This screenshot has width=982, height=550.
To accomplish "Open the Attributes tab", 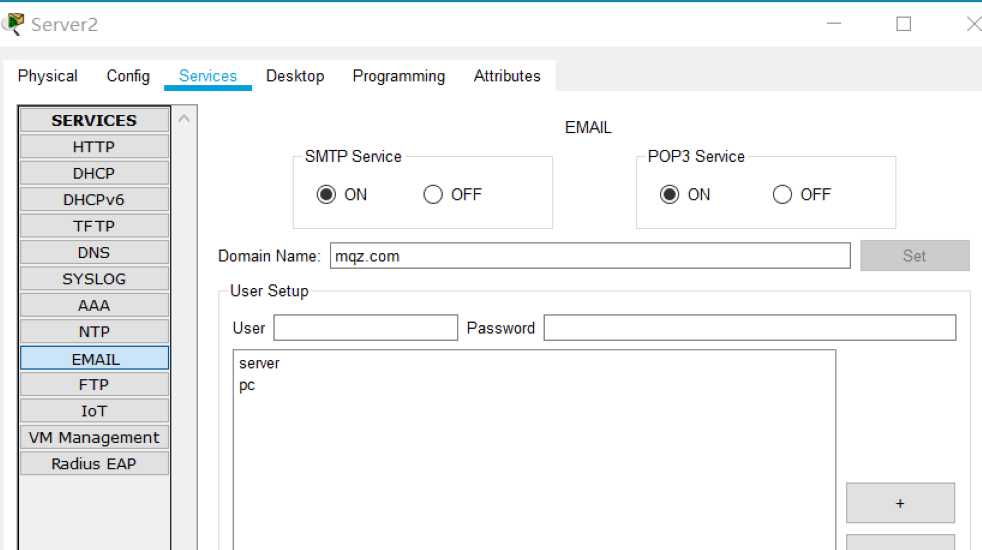I will coord(507,76).
